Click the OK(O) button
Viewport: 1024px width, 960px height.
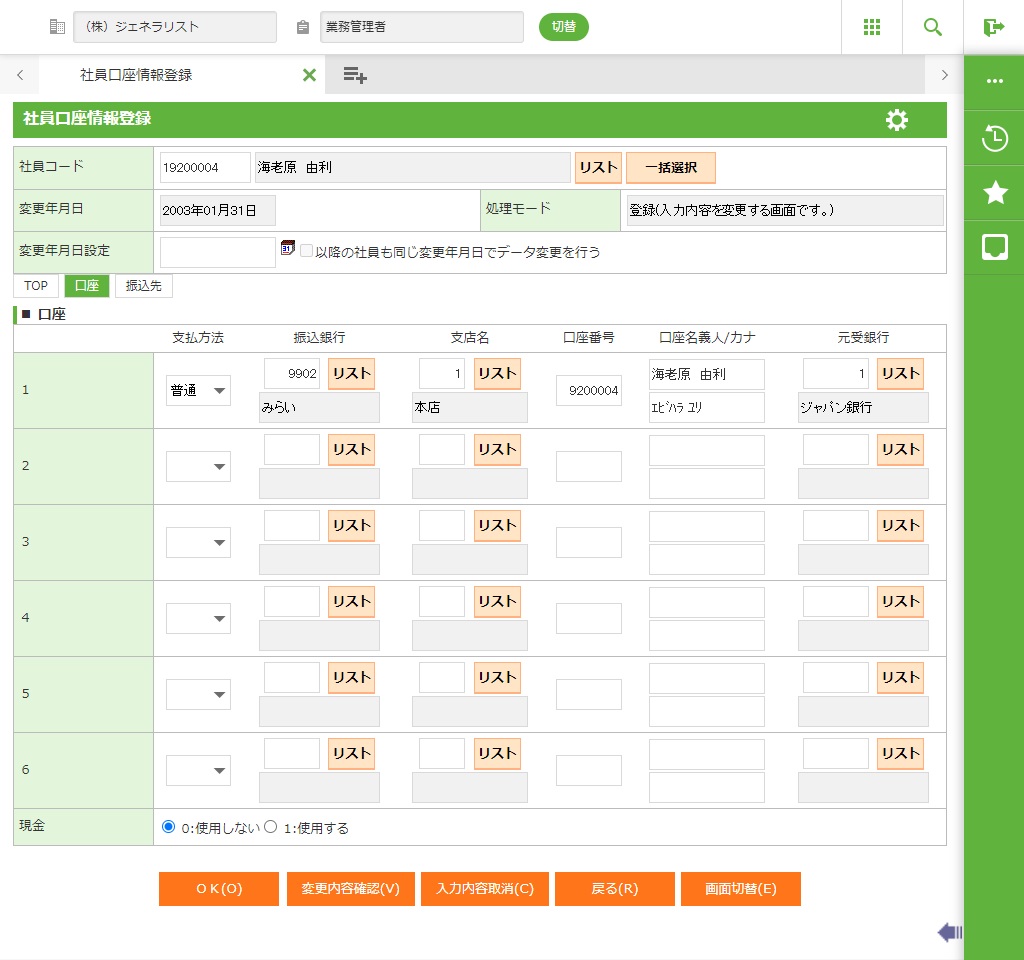click(218, 889)
